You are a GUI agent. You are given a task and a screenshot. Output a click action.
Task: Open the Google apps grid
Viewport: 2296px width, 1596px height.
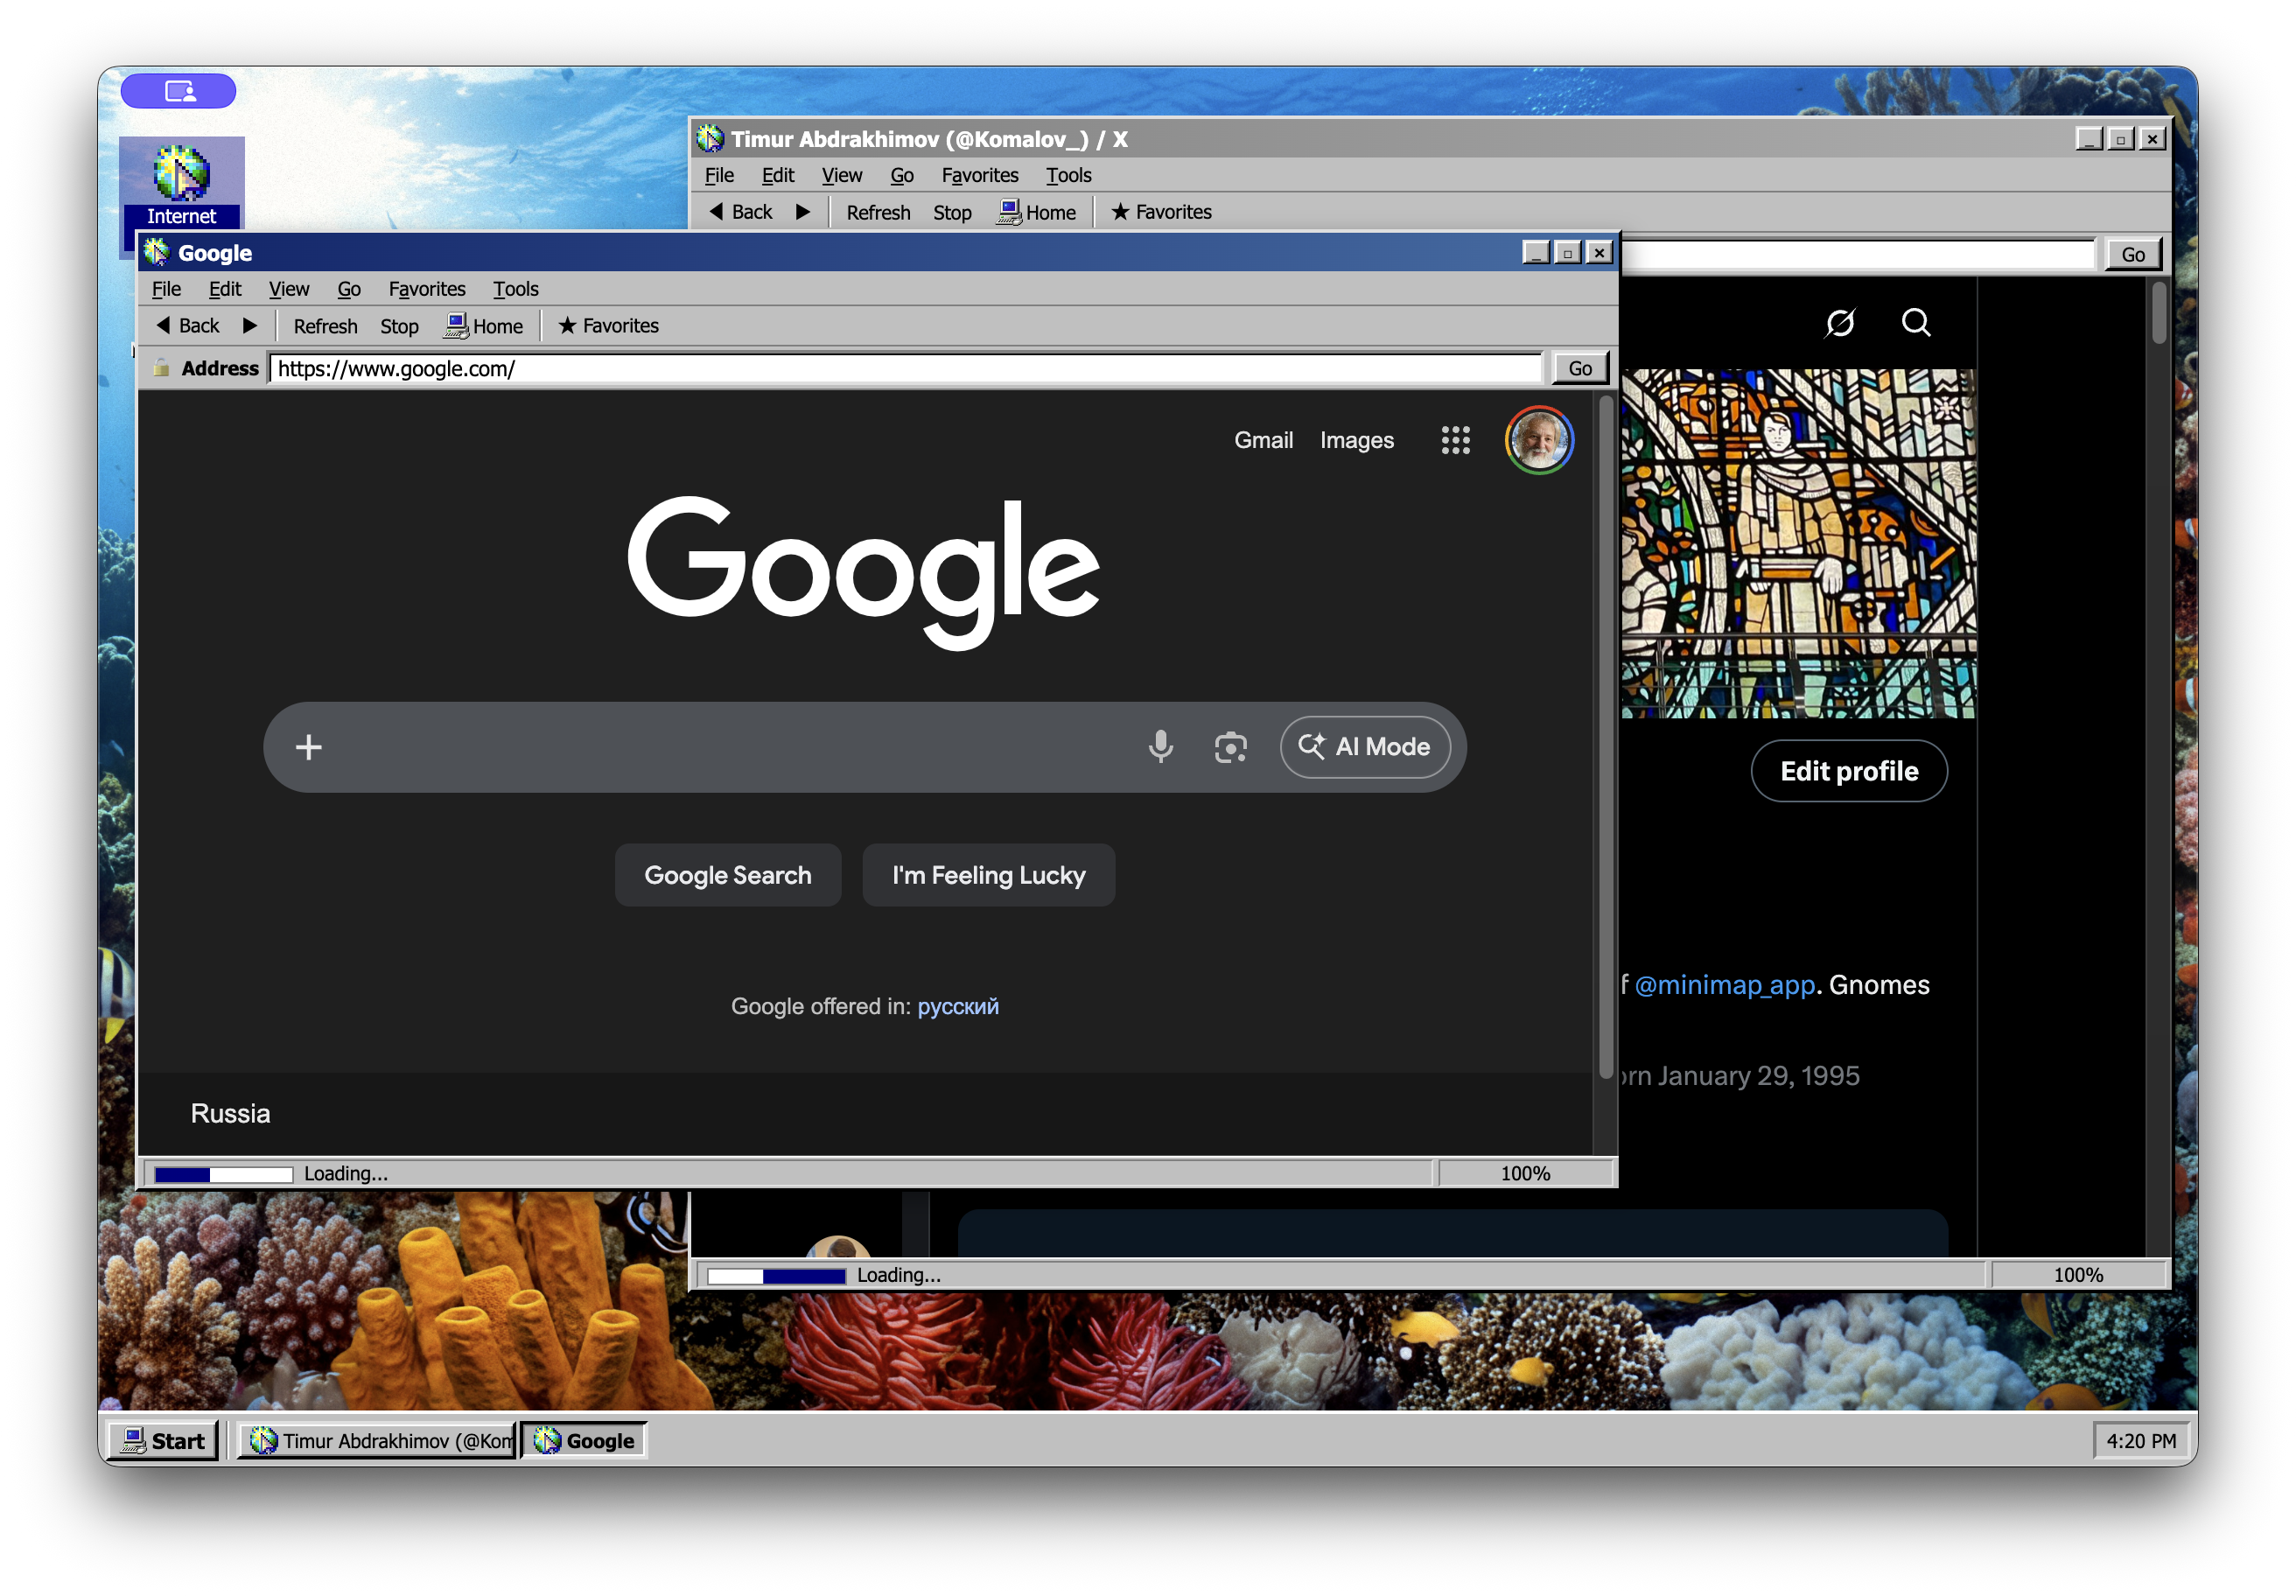tap(1456, 440)
